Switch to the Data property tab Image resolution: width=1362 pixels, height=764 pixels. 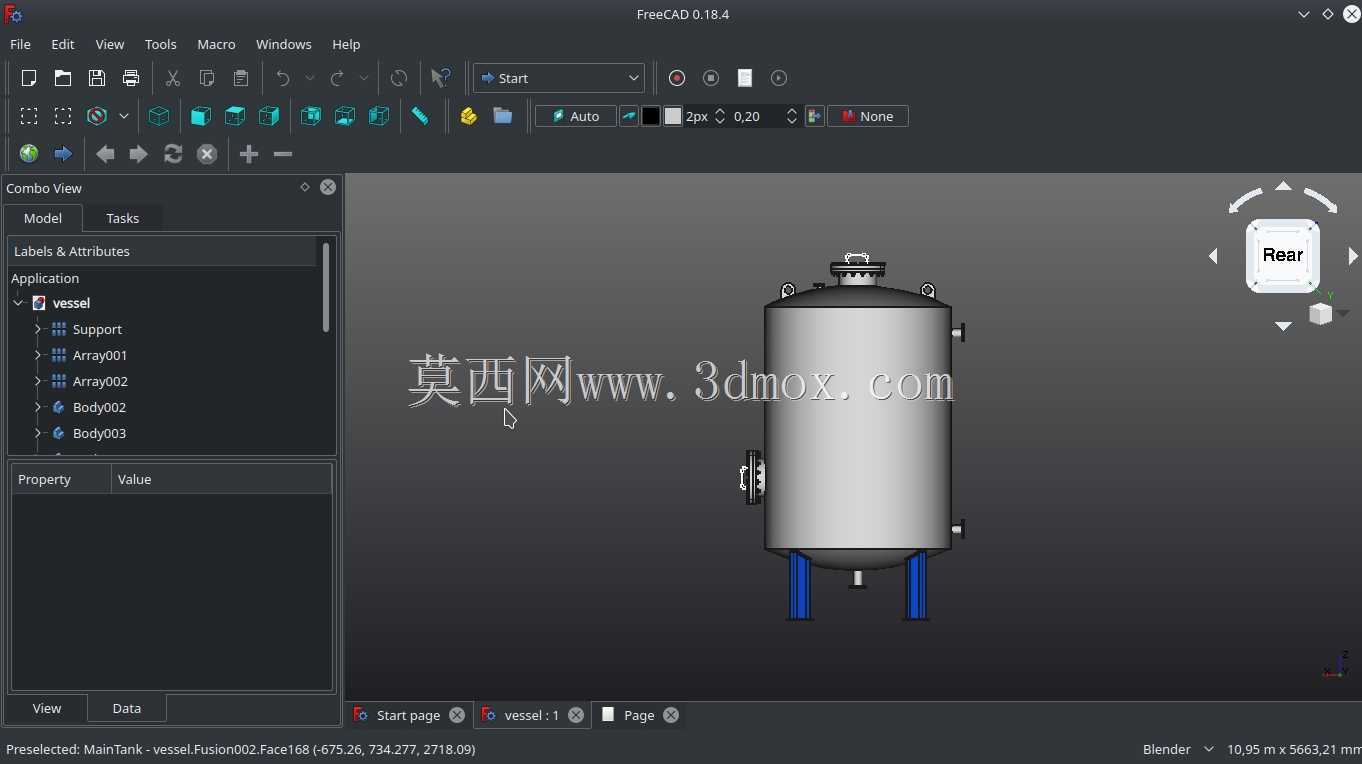(126, 708)
